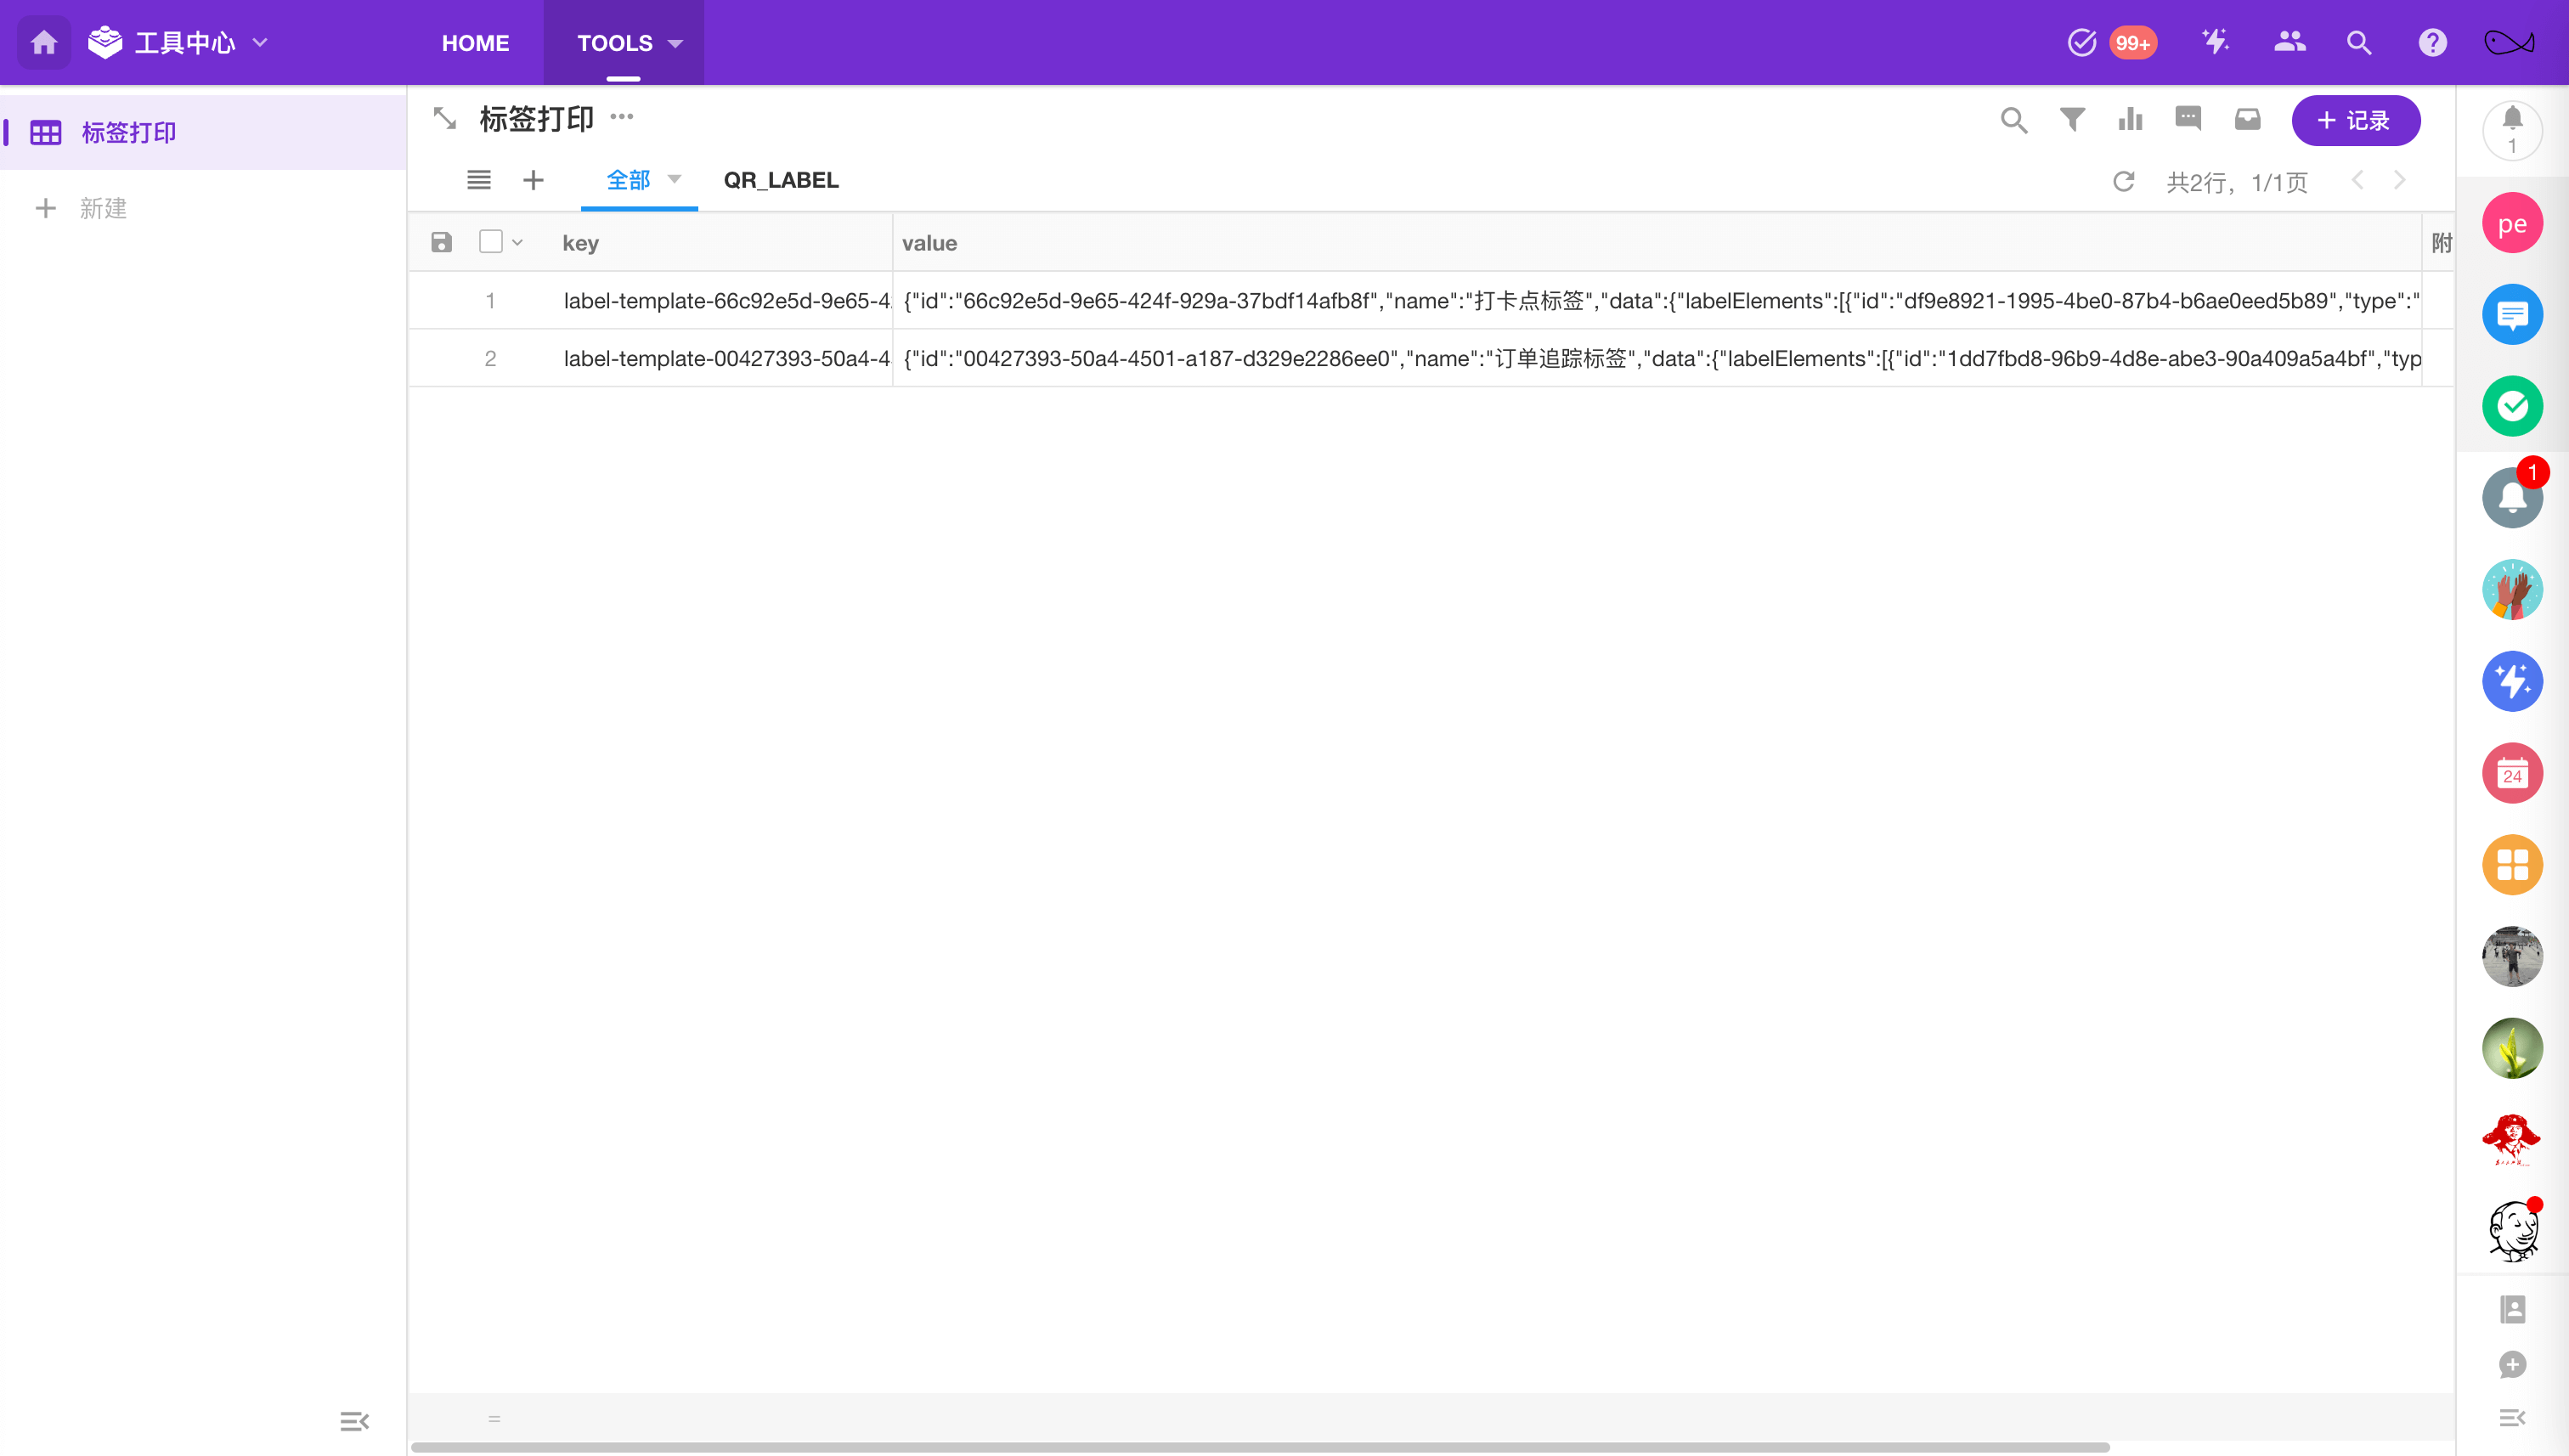Click the save icon in table header
Screen dimensions: 2569x1456
coord(441,242)
